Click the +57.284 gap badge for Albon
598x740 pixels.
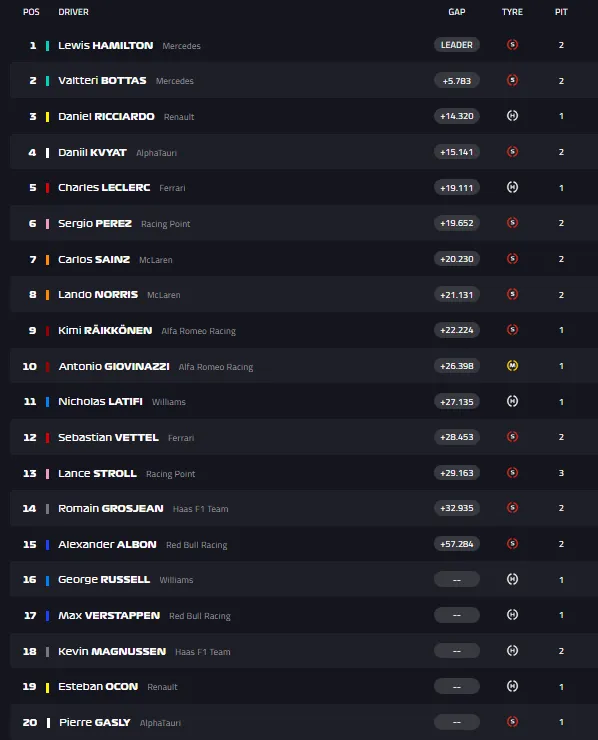click(x=456, y=544)
